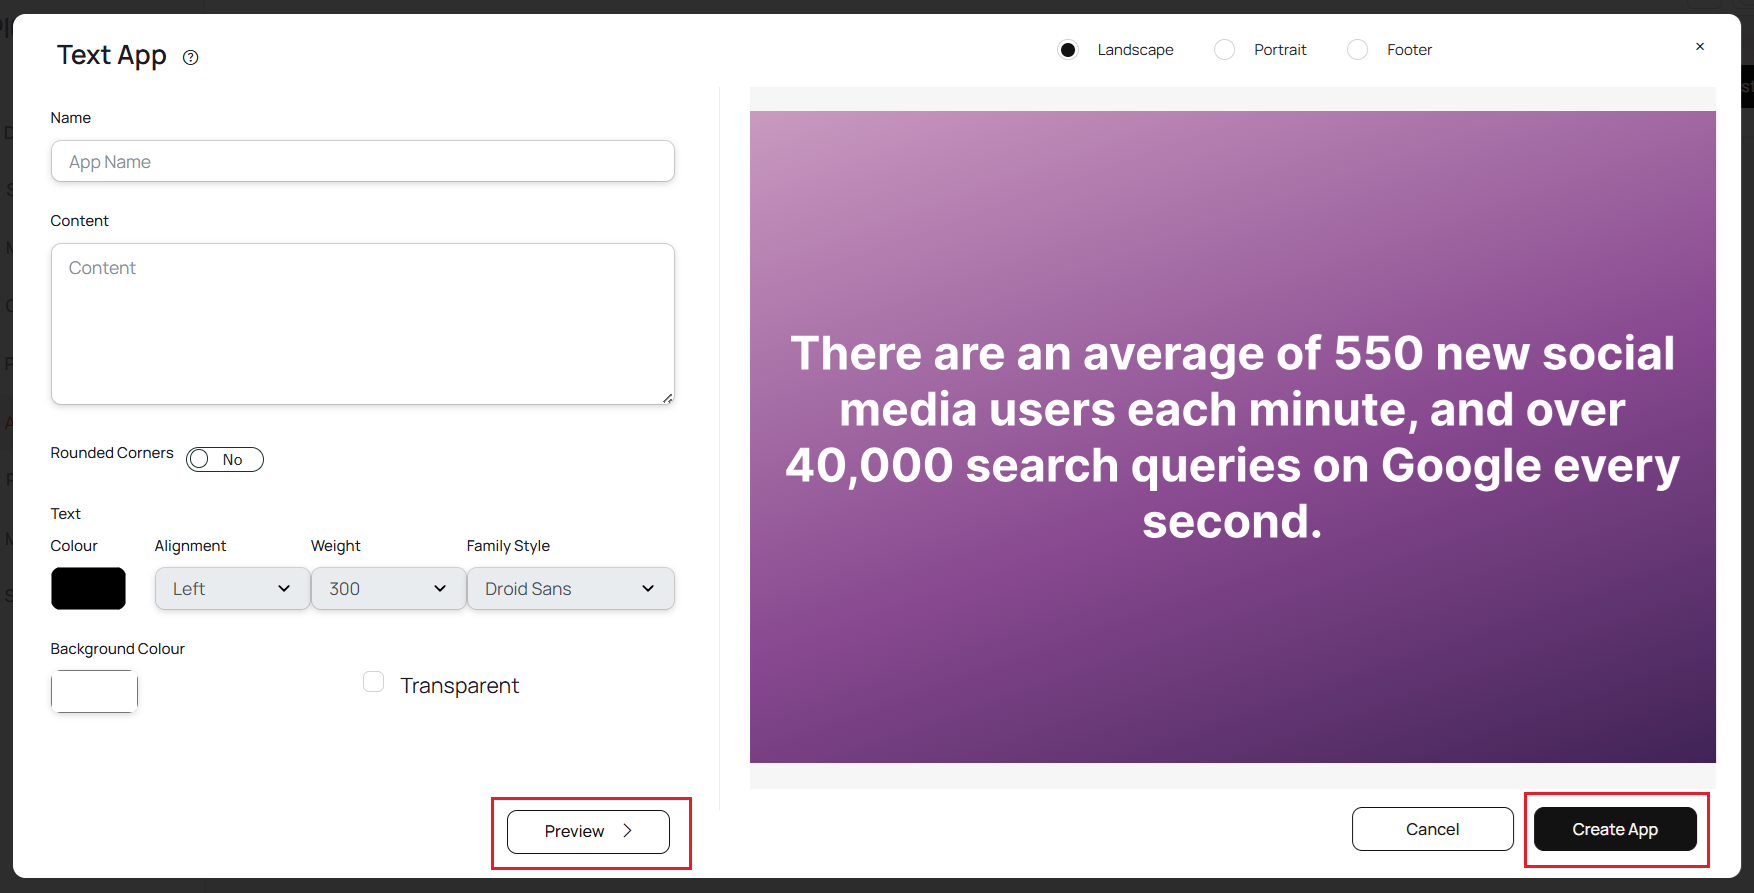Toggle the Rounded Corners switch
This screenshot has height=893, width=1754.
tap(225, 459)
